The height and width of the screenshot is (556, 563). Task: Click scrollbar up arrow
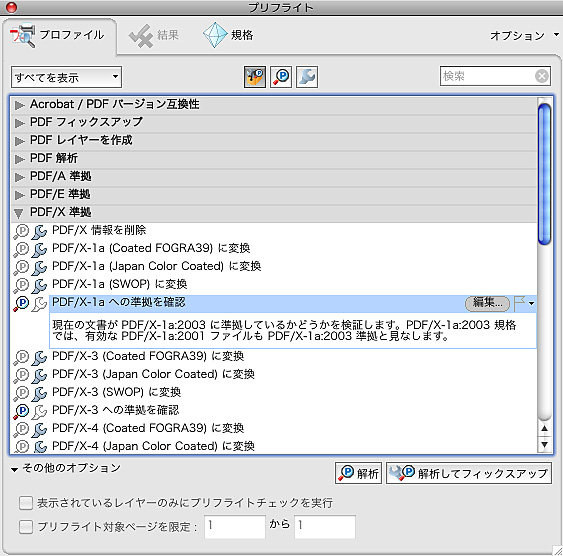click(544, 429)
